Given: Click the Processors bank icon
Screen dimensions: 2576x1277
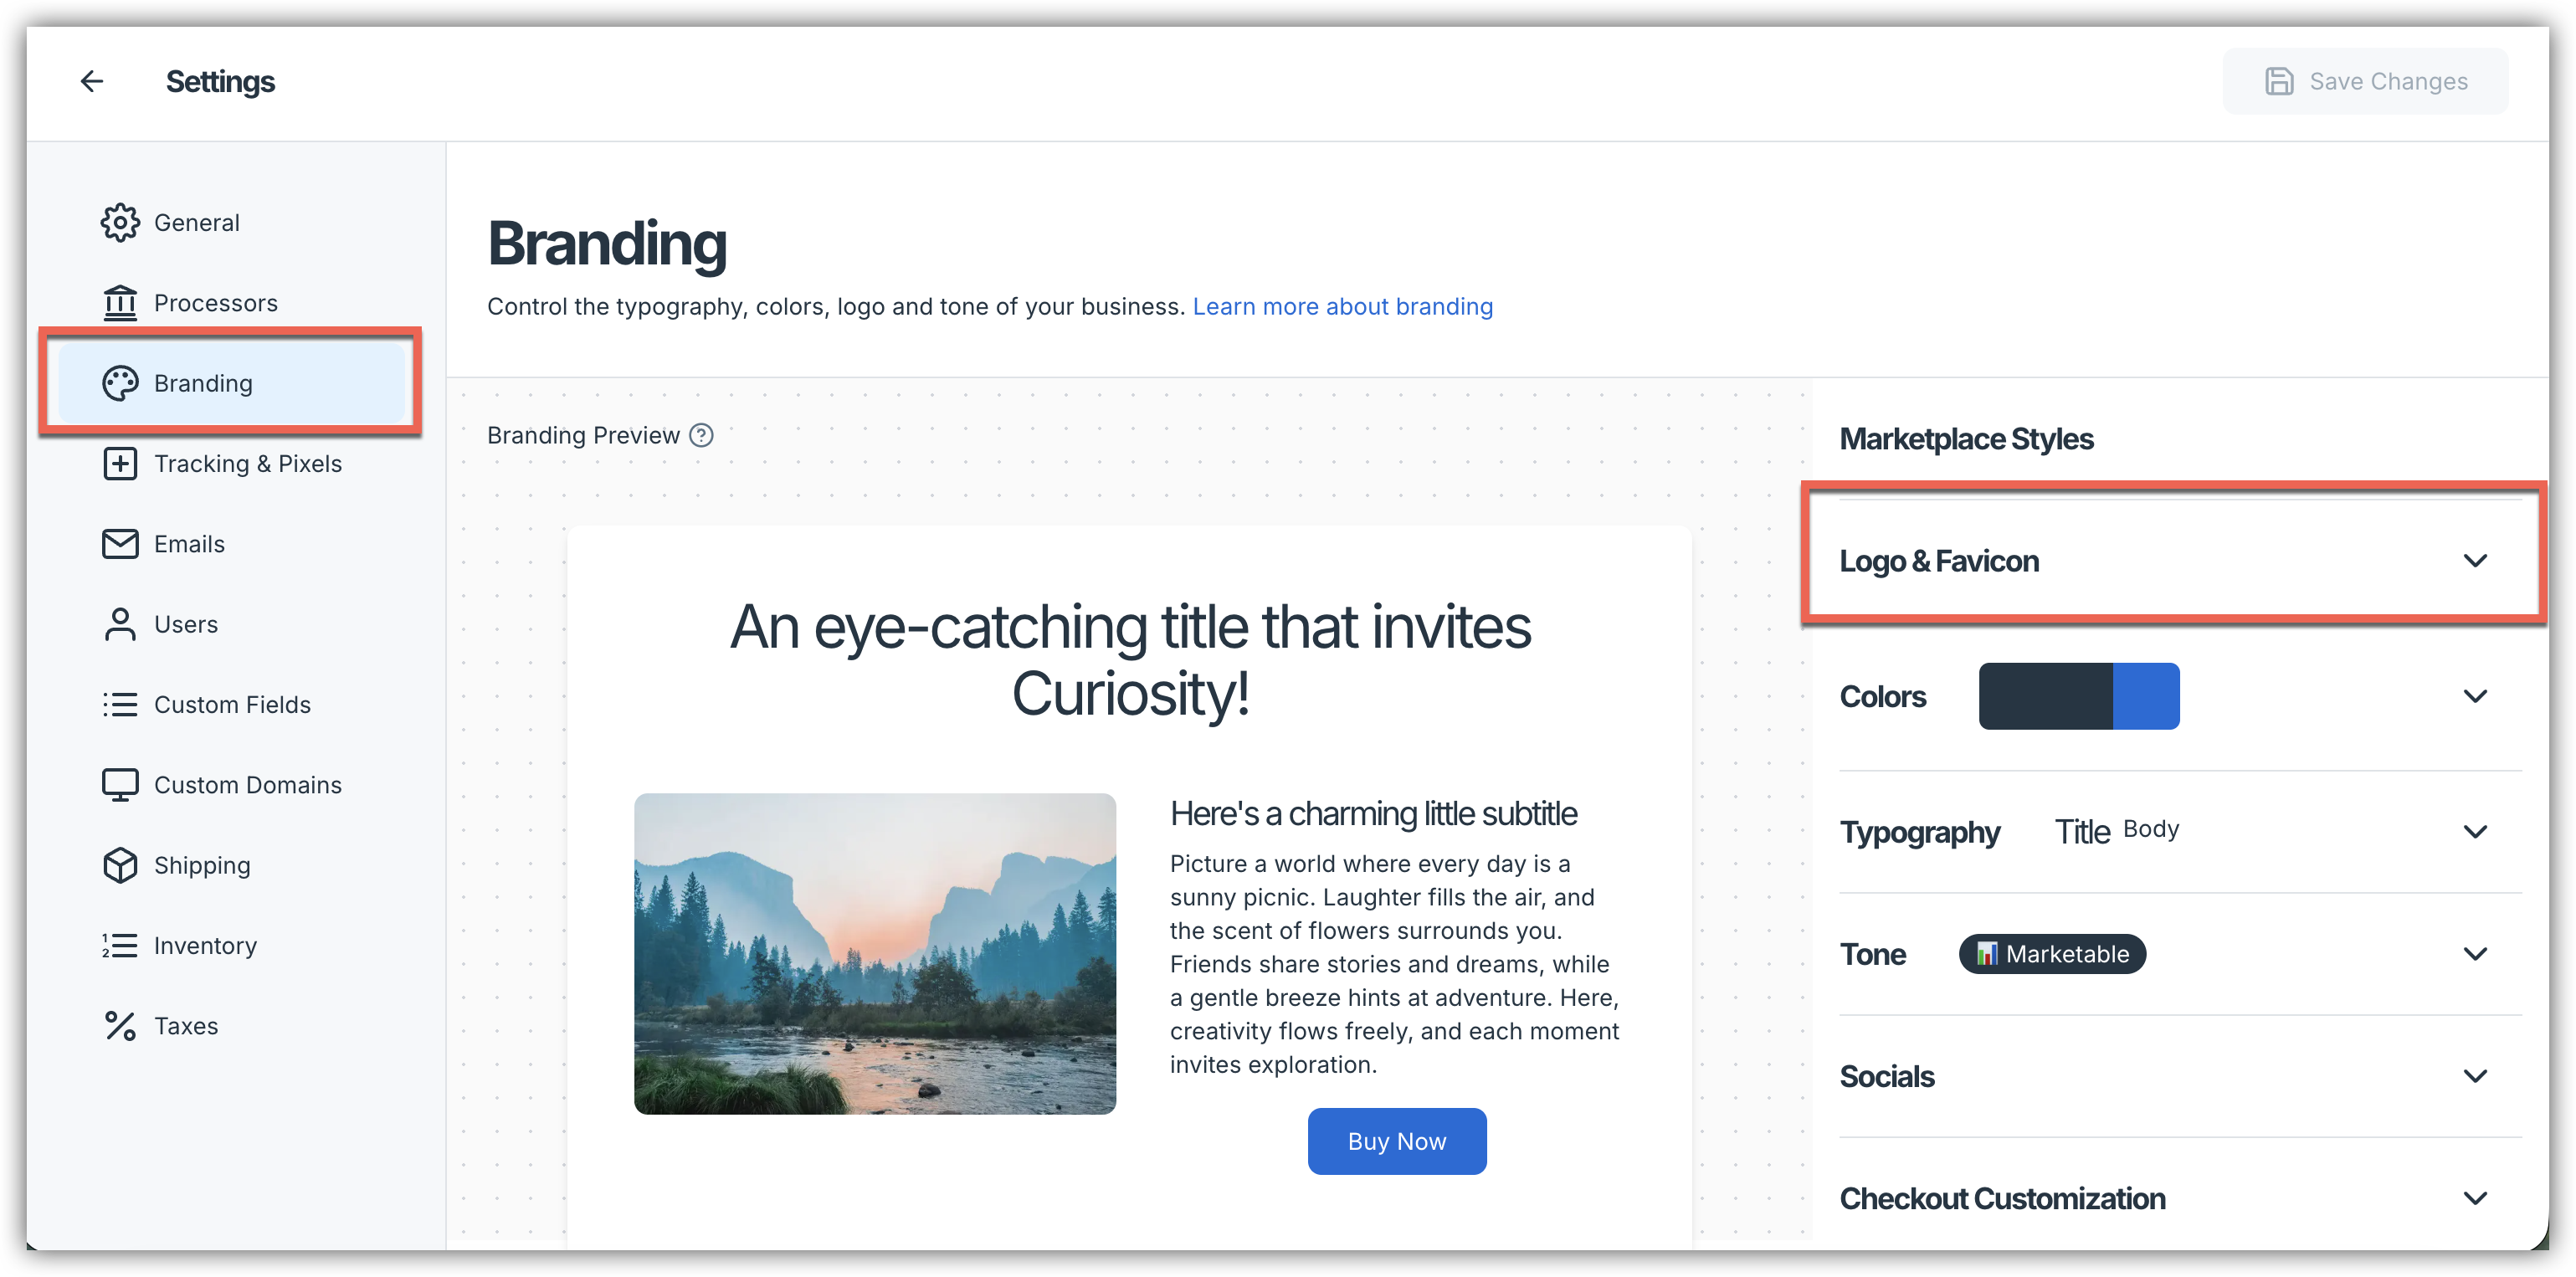Looking at the screenshot, I should point(120,302).
